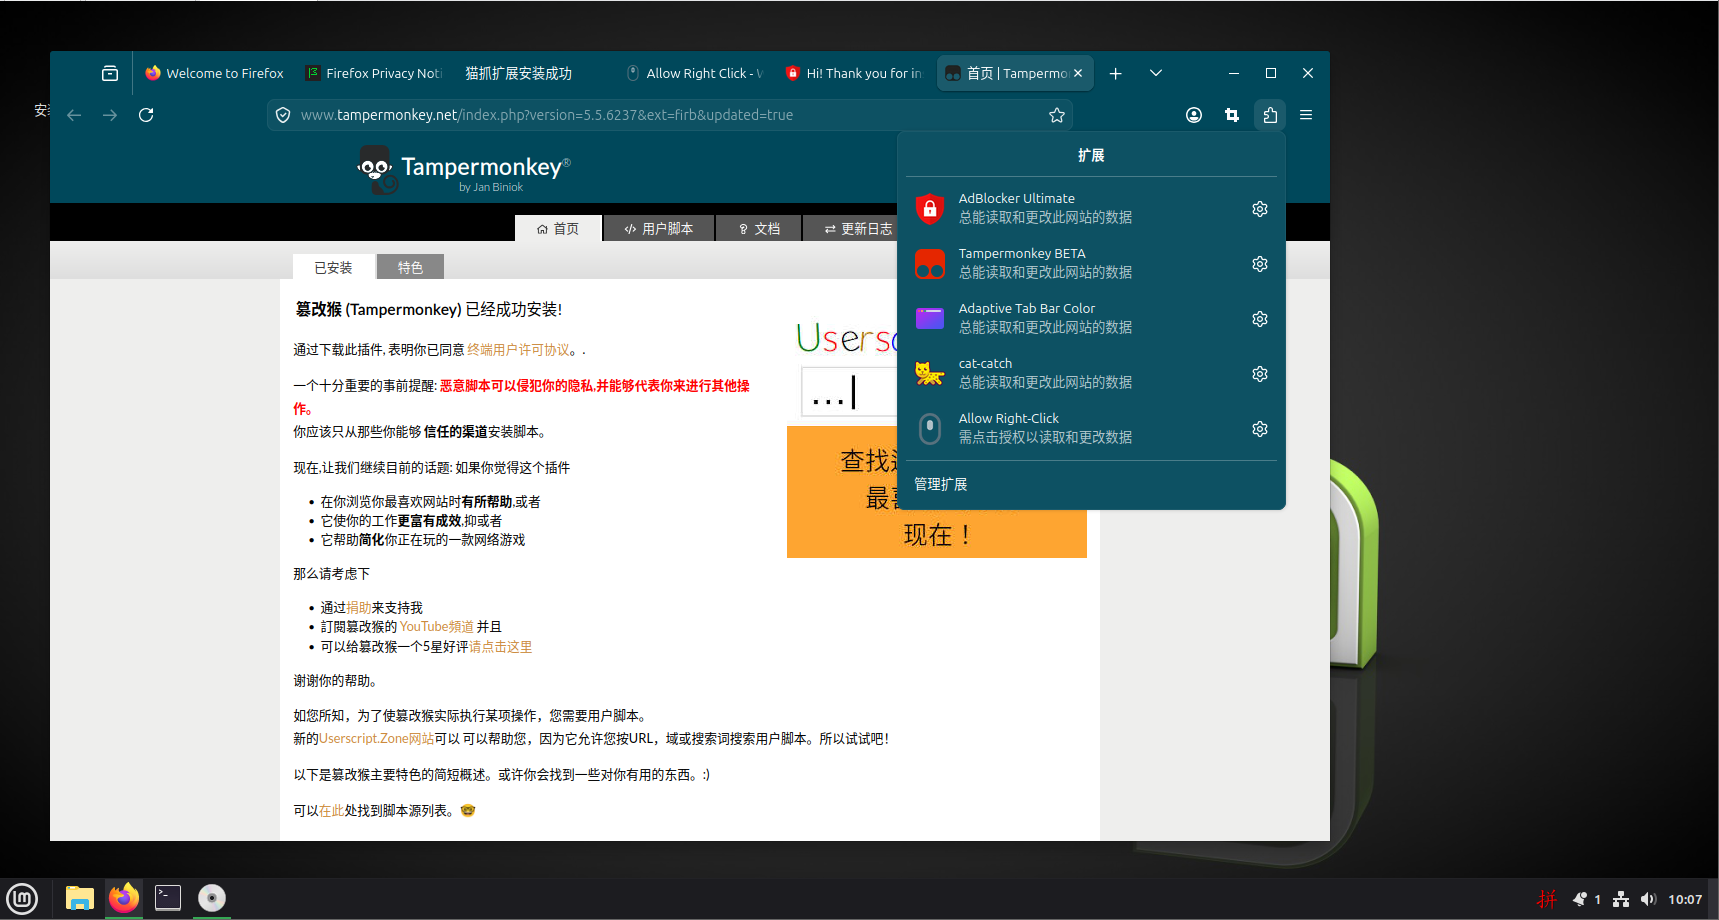This screenshot has width=1719, height=920.
Task: Close the Tampermonkey tab
Action: (x=1078, y=73)
